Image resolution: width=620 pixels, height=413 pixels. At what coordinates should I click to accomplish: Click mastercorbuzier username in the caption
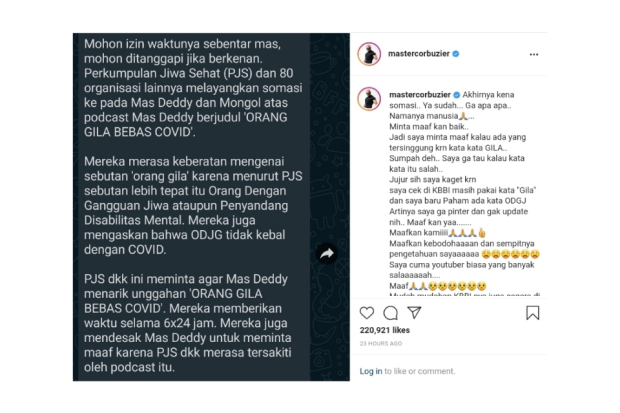[x=420, y=95]
